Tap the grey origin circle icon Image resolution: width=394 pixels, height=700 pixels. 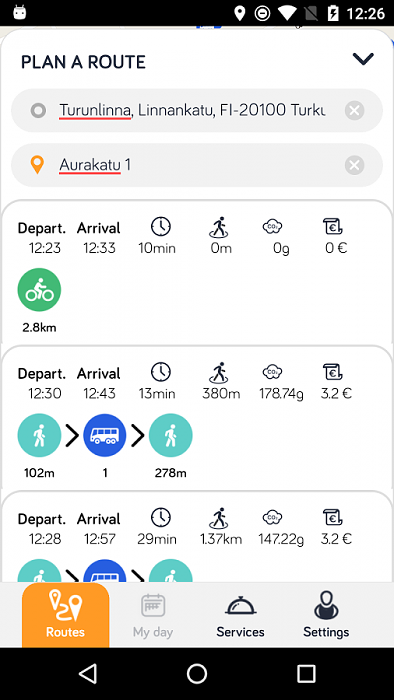point(38,110)
